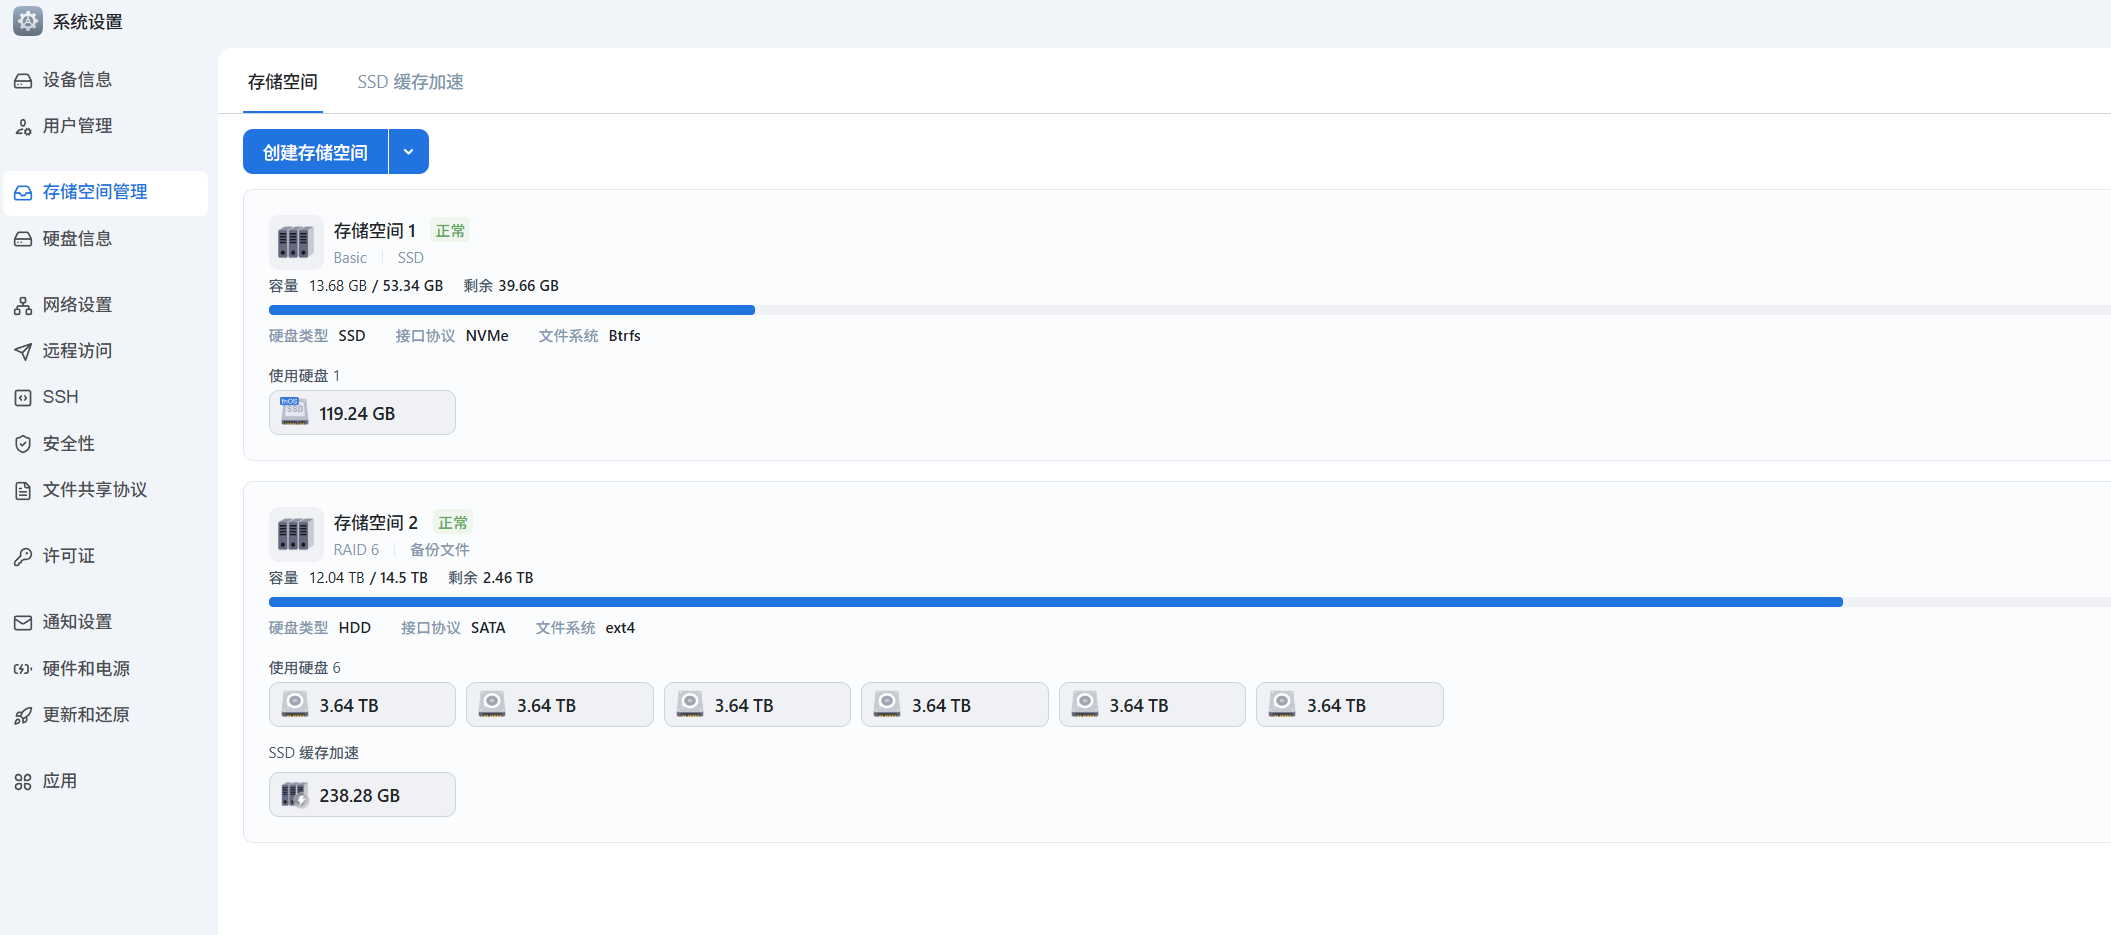This screenshot has width=2111, height=935.
Task: Click the 安全性 shield icon
Action: [x=23, y=444]
